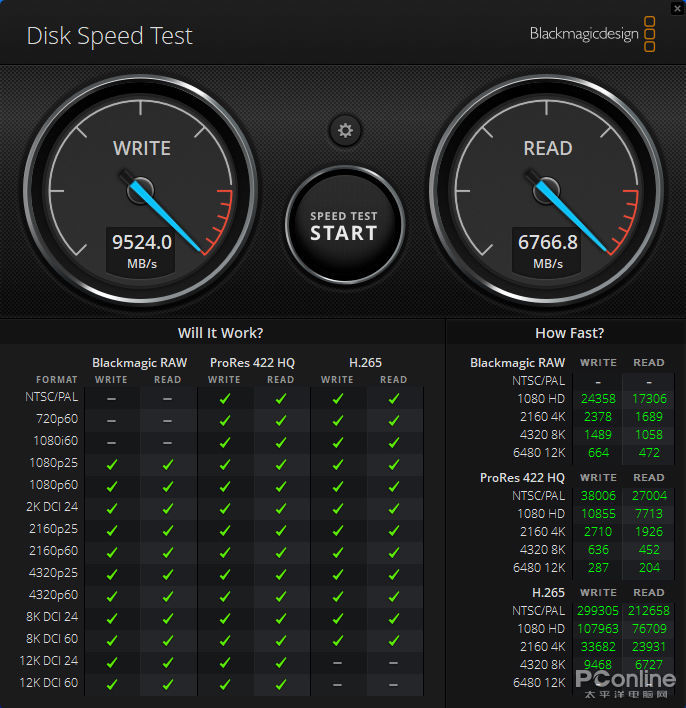The width and height of the screenshot is (686, 708).
Task: Close the Disk Speed Test window
Action: [678, 8]
